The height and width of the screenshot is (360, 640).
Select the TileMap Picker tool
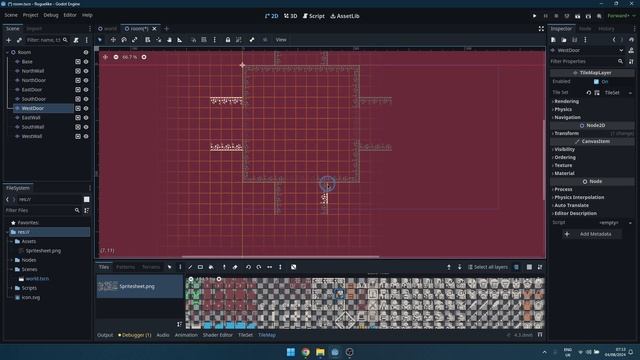(224, 267)
